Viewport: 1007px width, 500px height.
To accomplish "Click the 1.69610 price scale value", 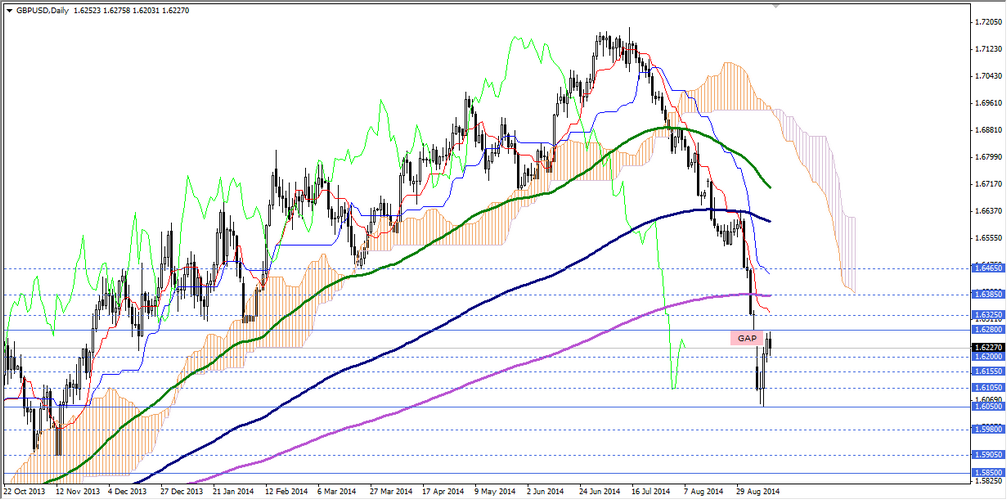I will point(989,103).
